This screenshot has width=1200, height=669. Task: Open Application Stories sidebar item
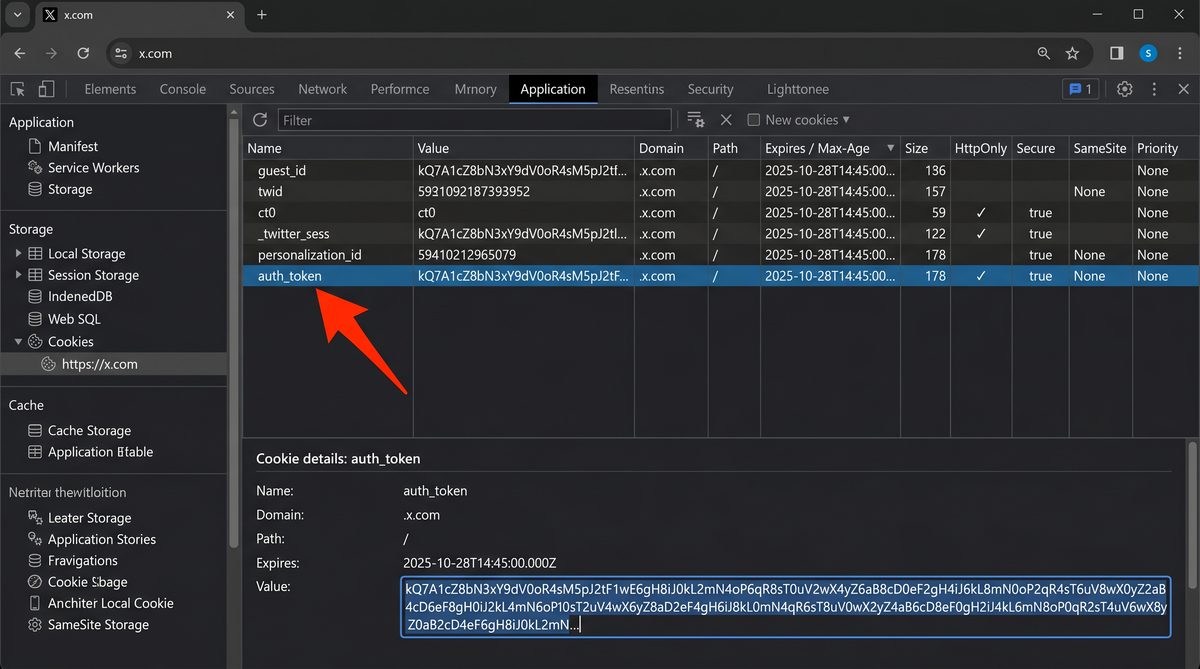click(91, 539)
